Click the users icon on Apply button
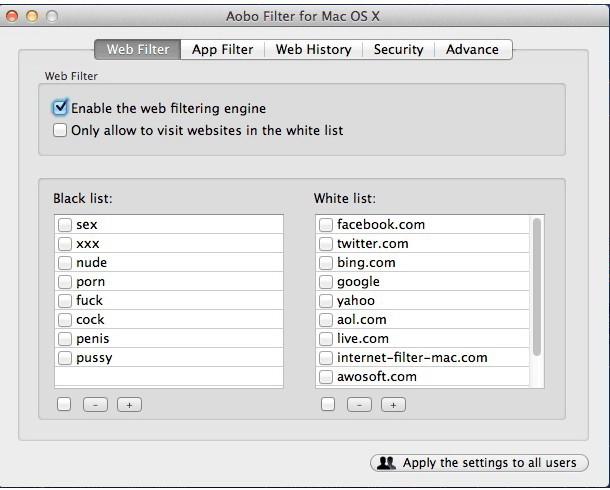Image resolution: width=610 pixels, height=490 pixels. [x=387, y=463]
